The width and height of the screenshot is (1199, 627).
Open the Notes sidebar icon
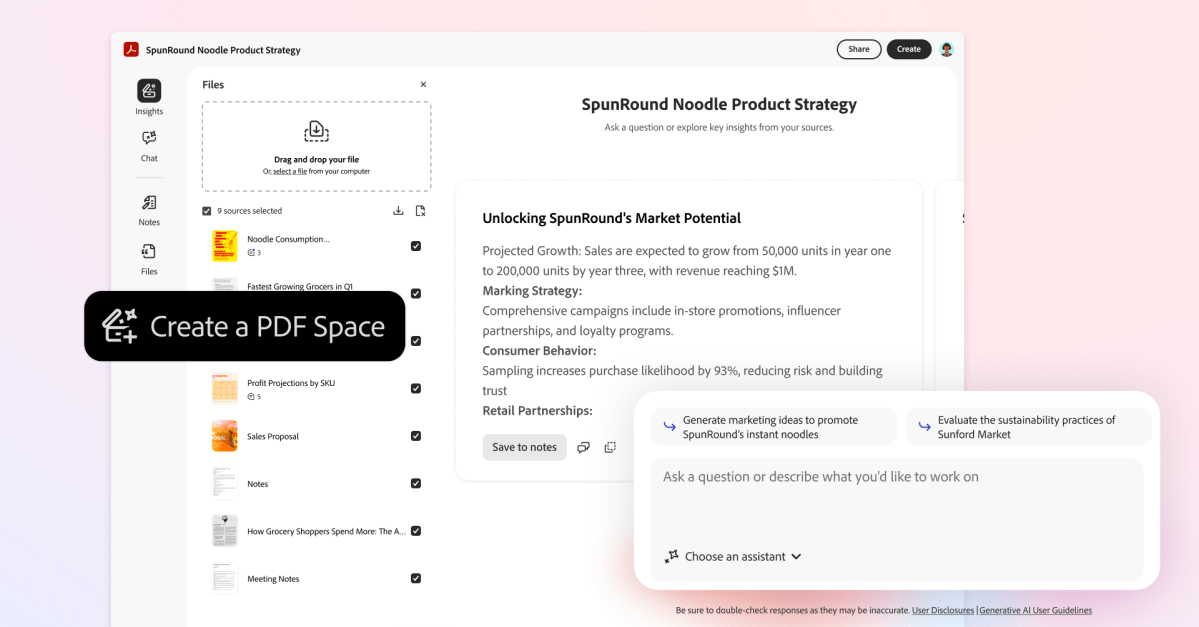(x=149, y=203)
